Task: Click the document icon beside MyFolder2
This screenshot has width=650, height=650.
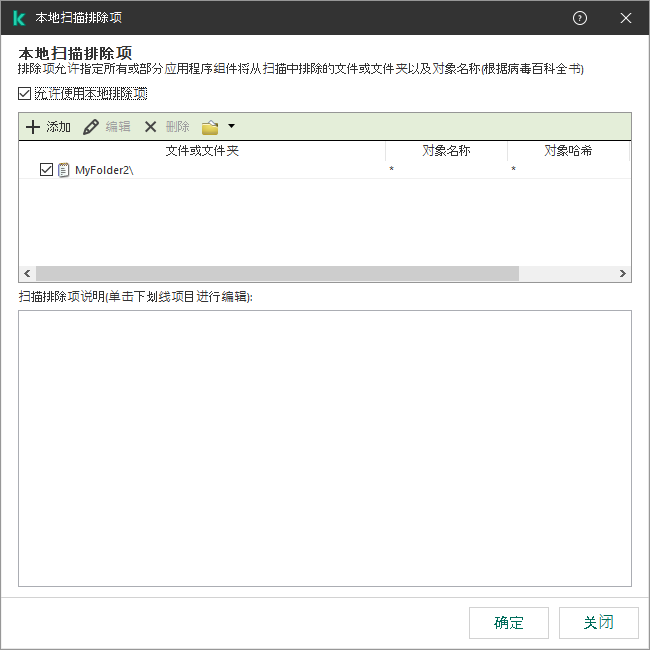Action: point(64,170)
